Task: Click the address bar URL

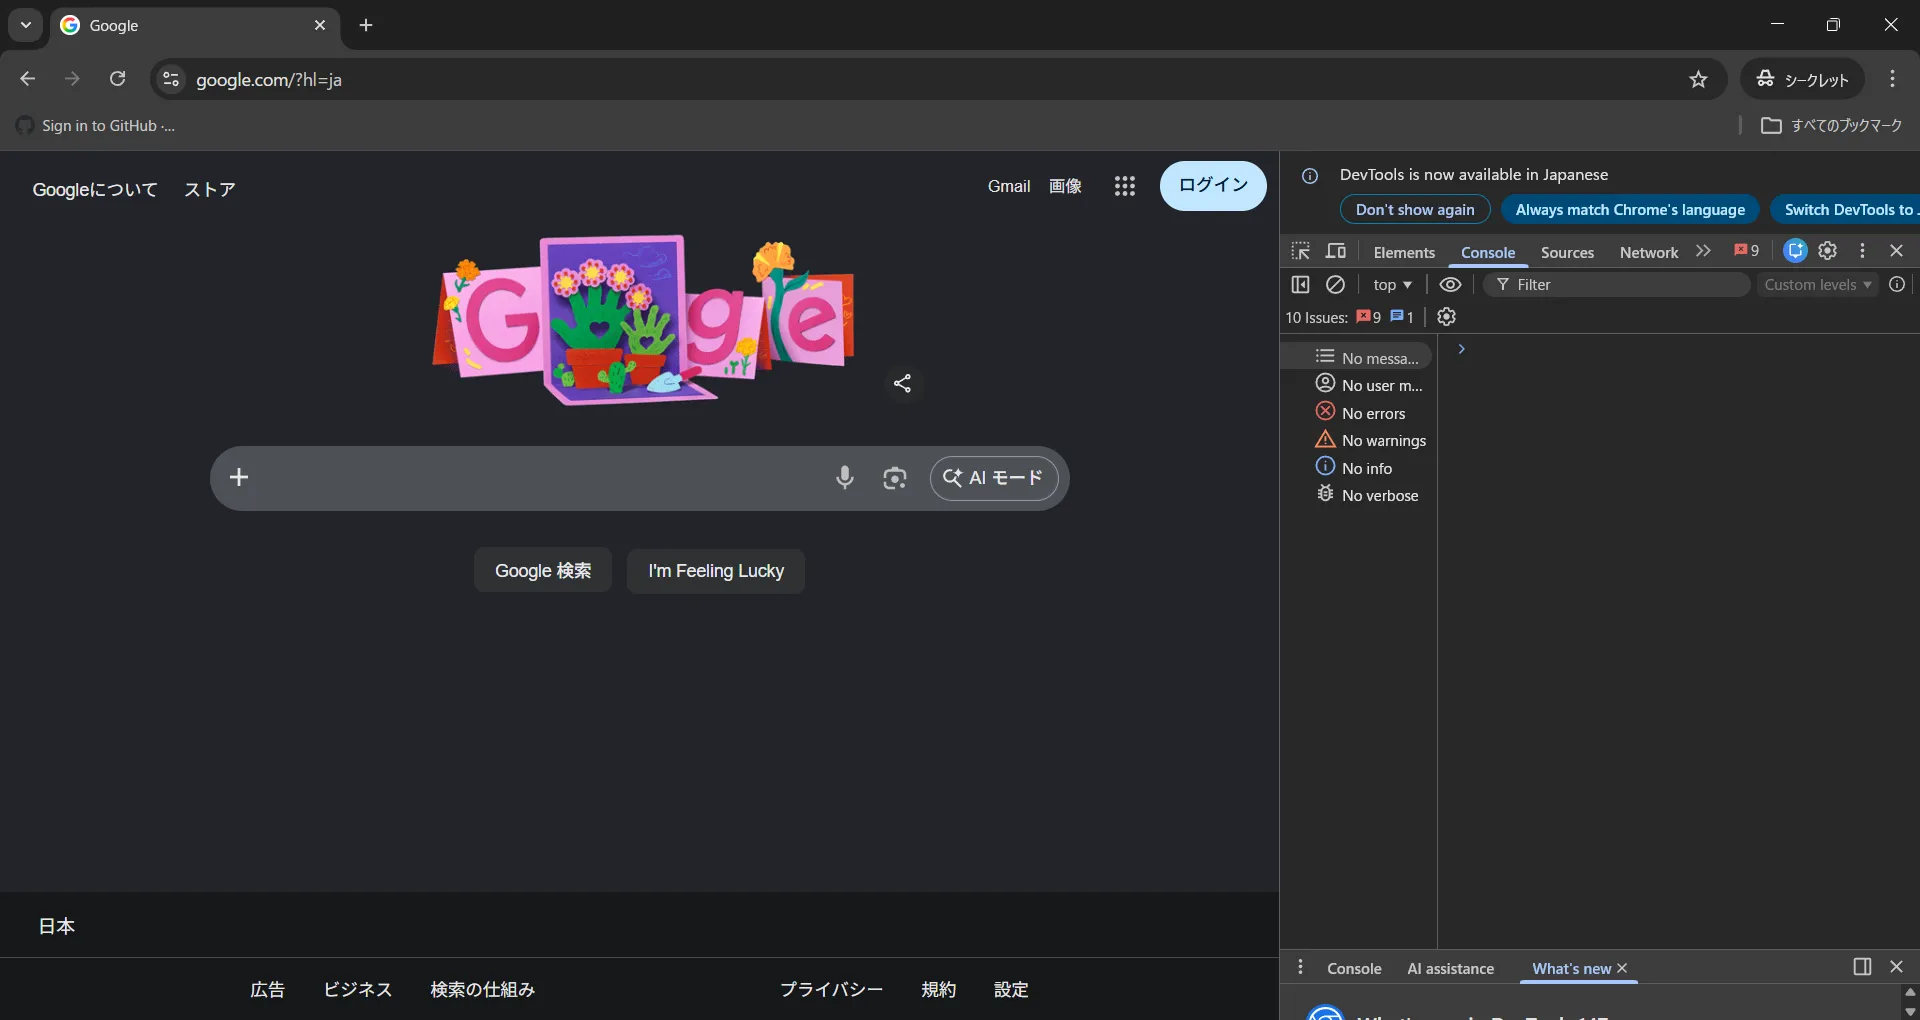Action: (269, 80)
